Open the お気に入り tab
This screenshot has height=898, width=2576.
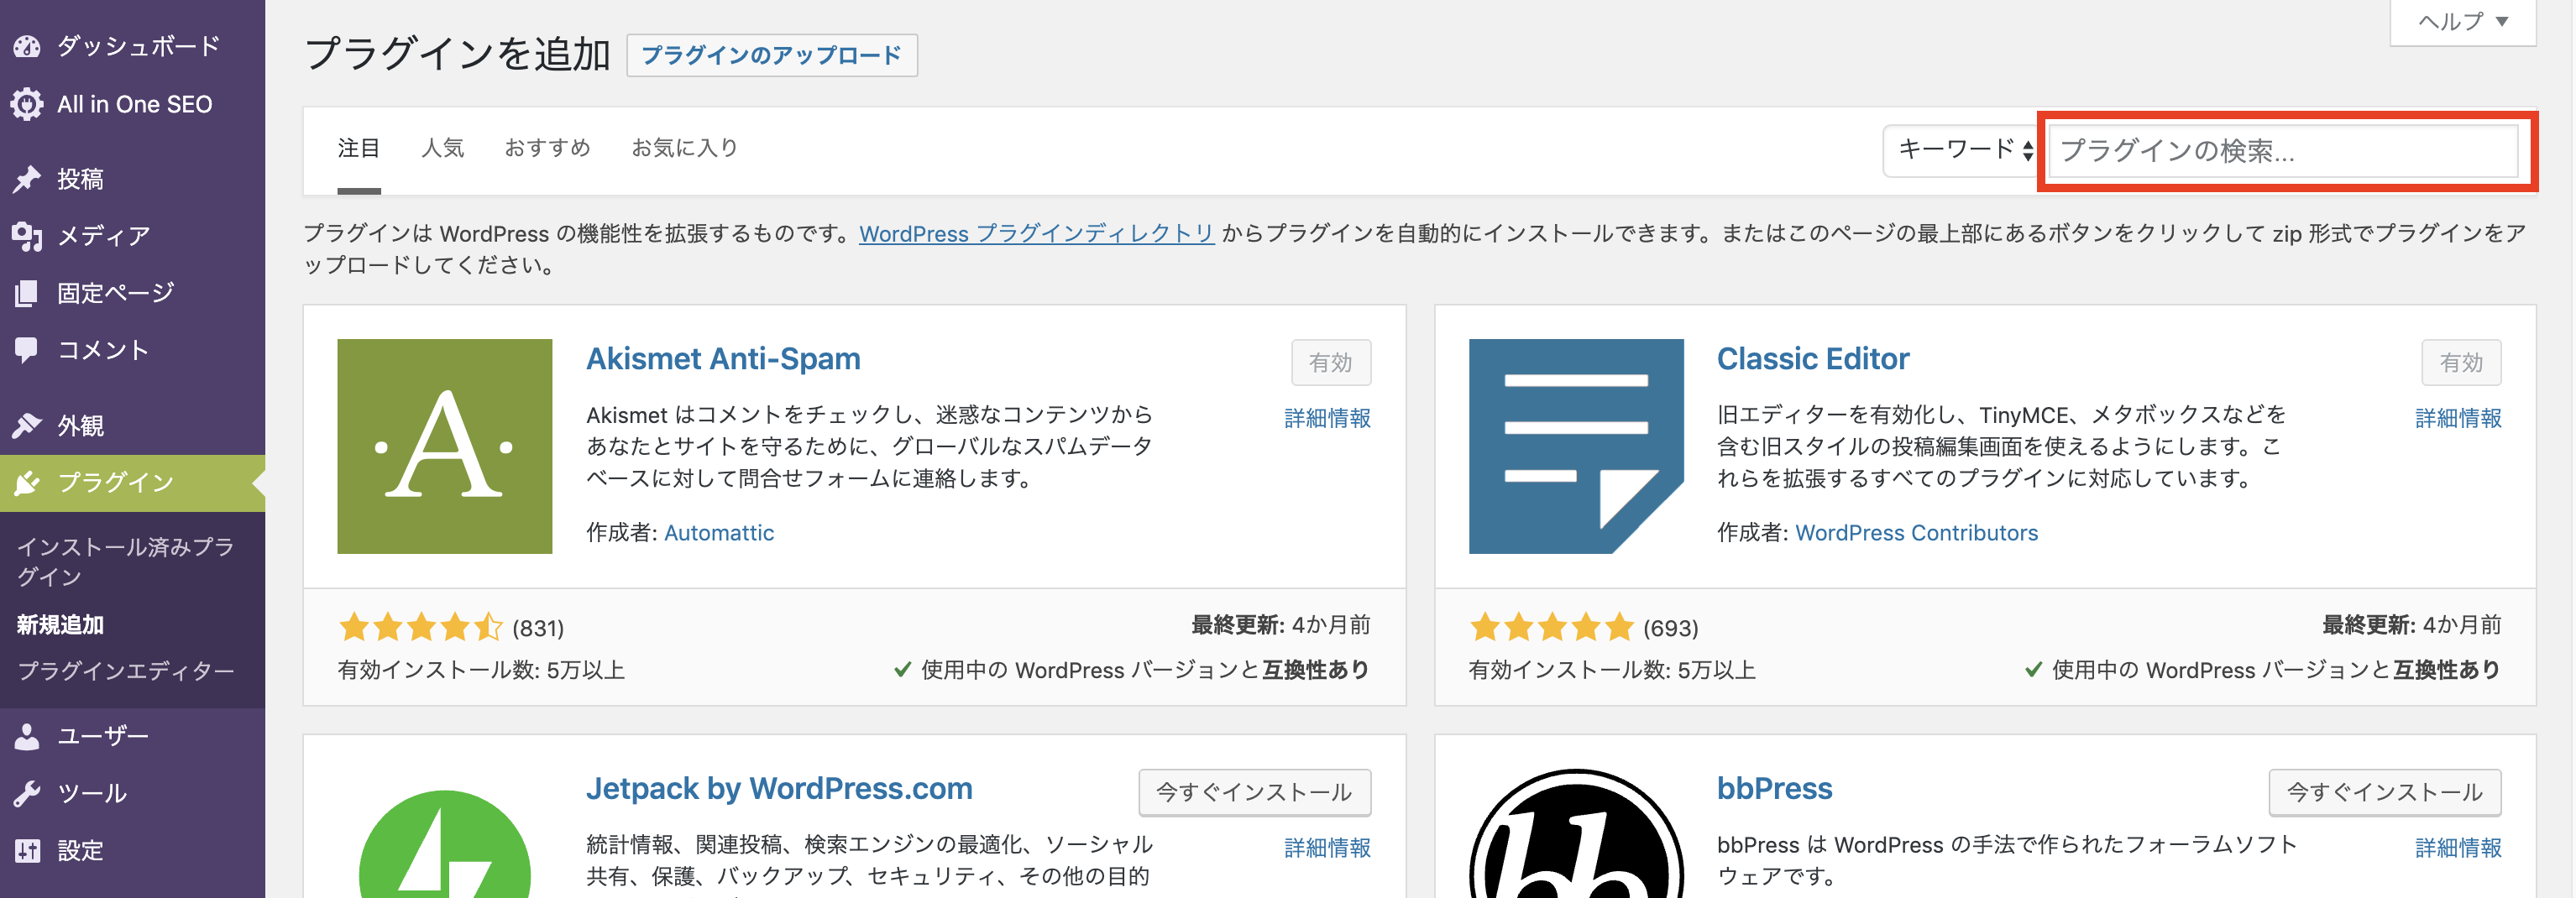[684, 149]
